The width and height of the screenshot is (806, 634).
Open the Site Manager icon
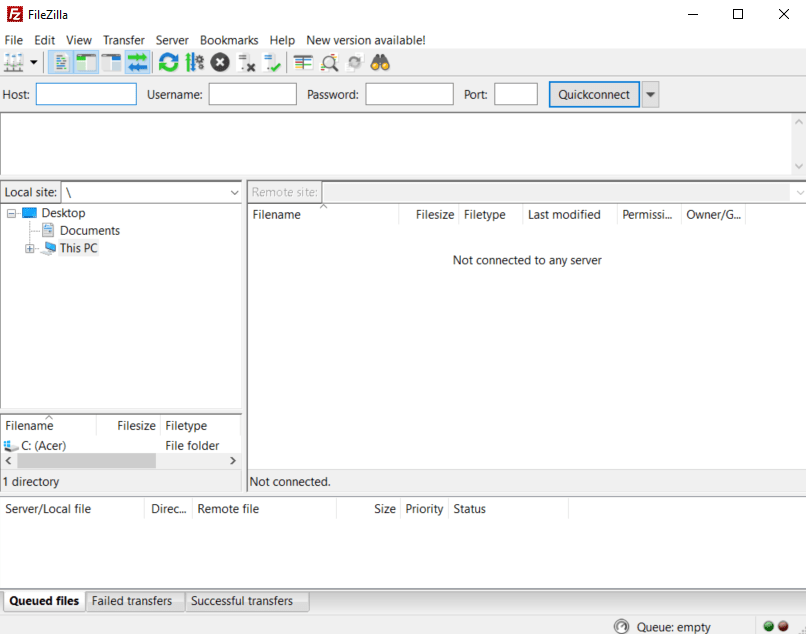(x=14, y=63)
